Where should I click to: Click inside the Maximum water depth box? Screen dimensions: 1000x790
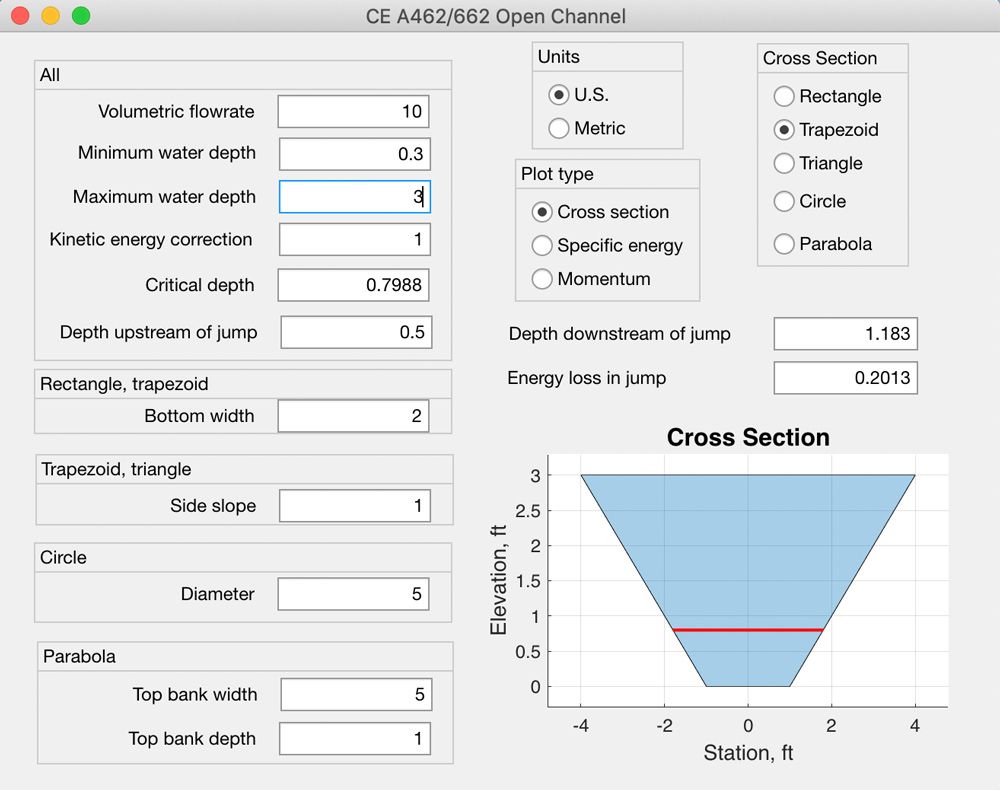[353, 197]
